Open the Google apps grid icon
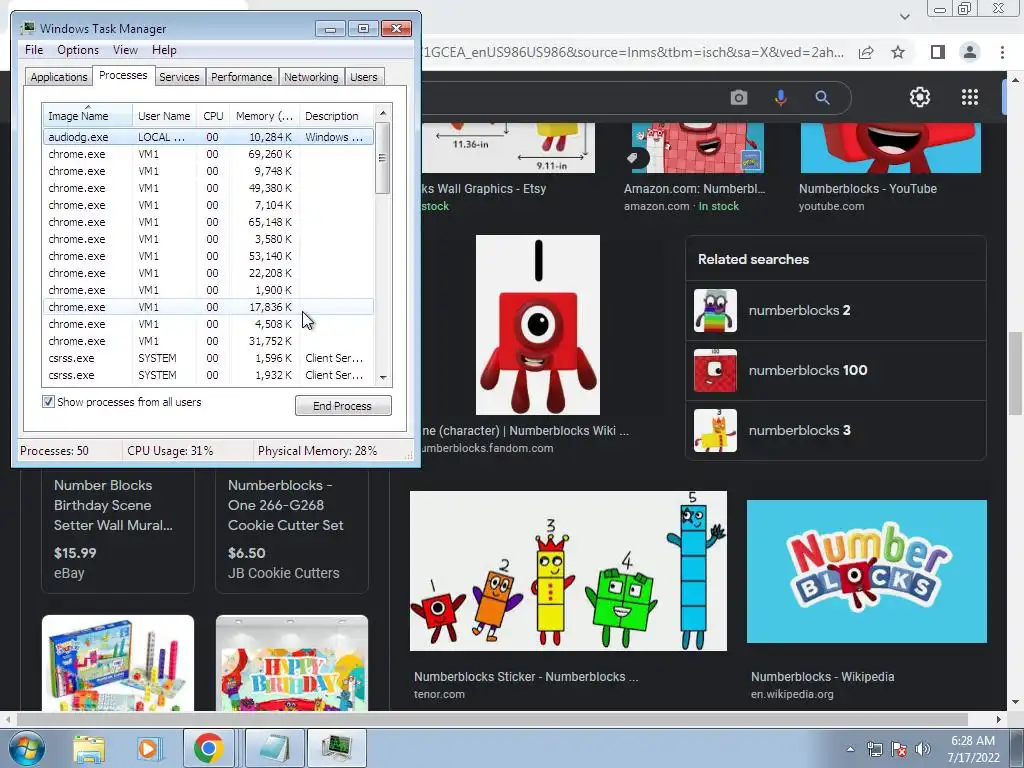The height and width of the screenshot is (768, 1024). pos(970,97)
